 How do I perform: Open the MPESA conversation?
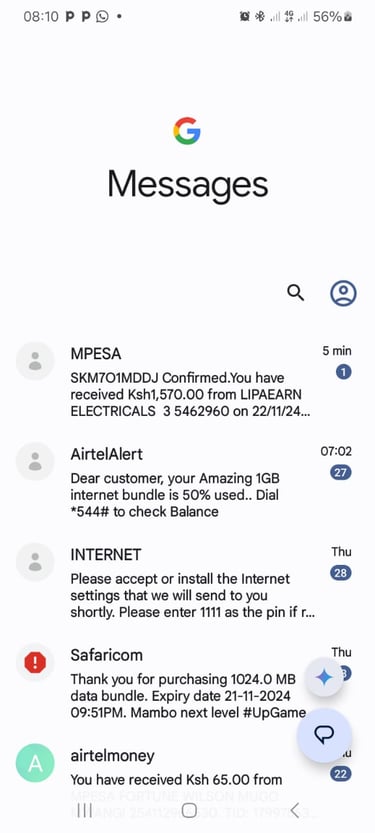(188, 381)
